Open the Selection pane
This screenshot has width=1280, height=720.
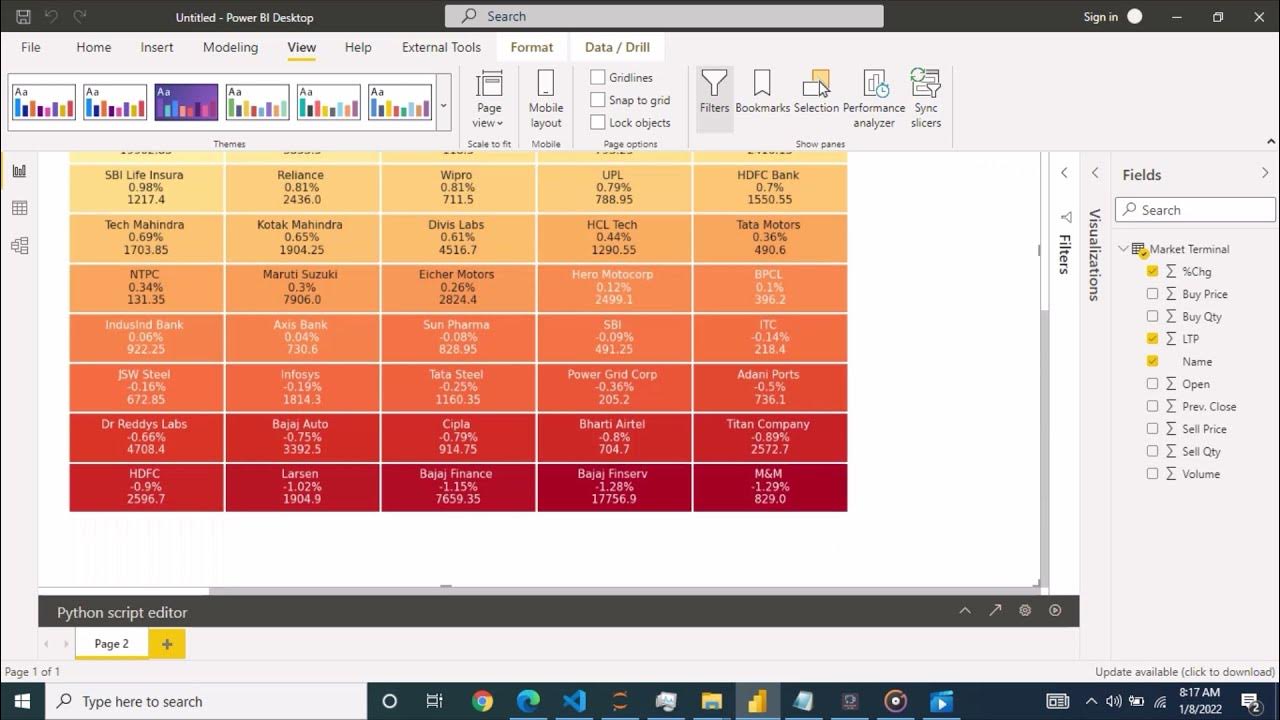tap(816, 92)
